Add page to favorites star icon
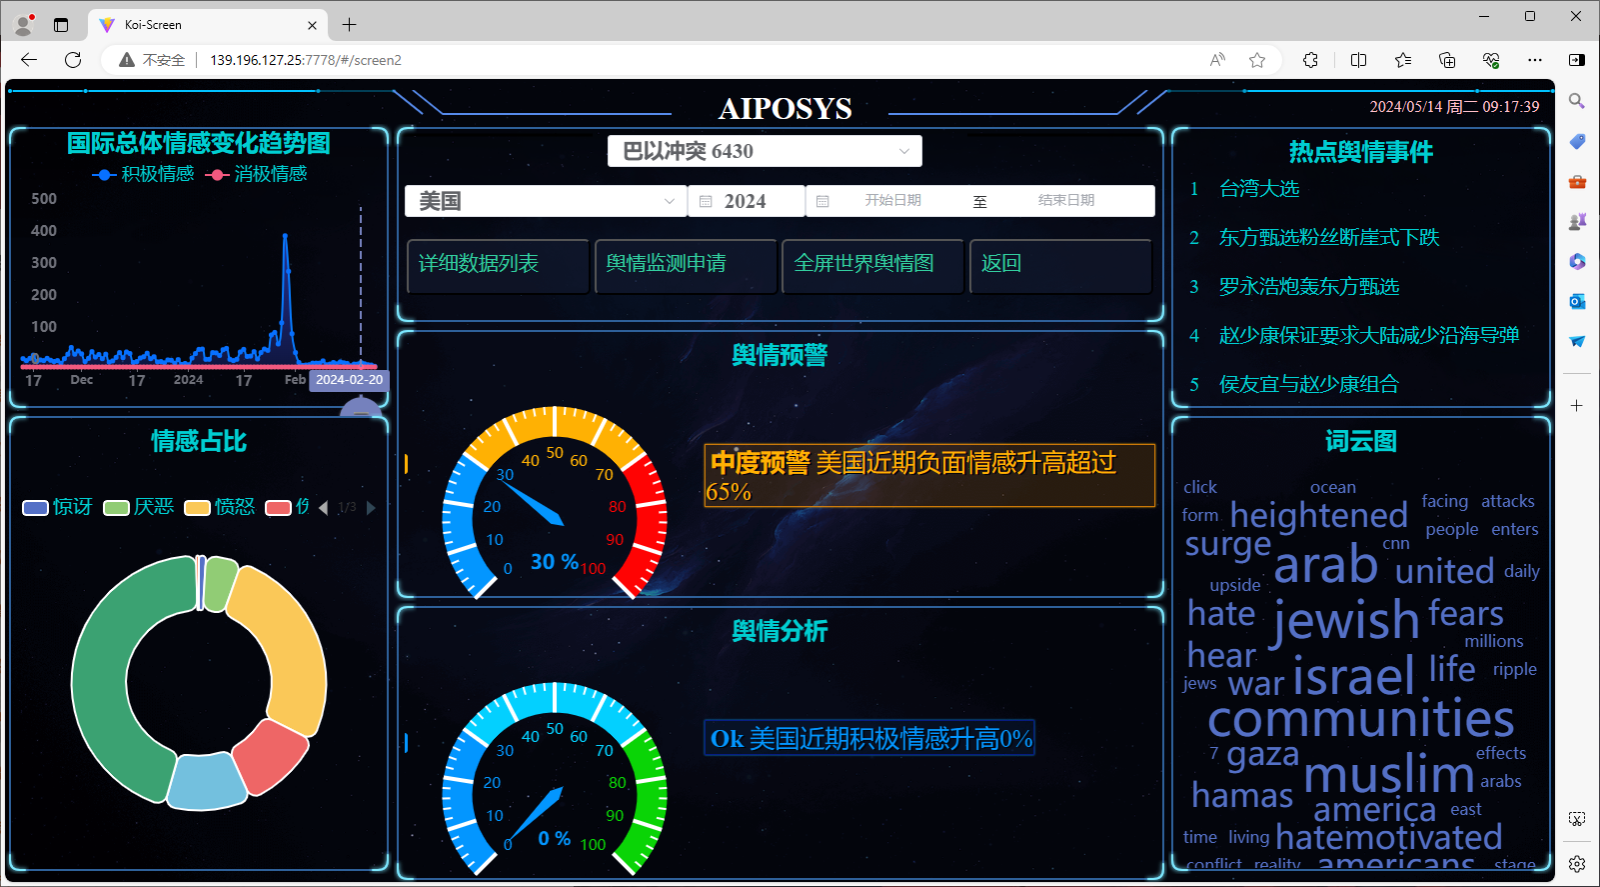1600x887 pixels. tap(1257, 60)
